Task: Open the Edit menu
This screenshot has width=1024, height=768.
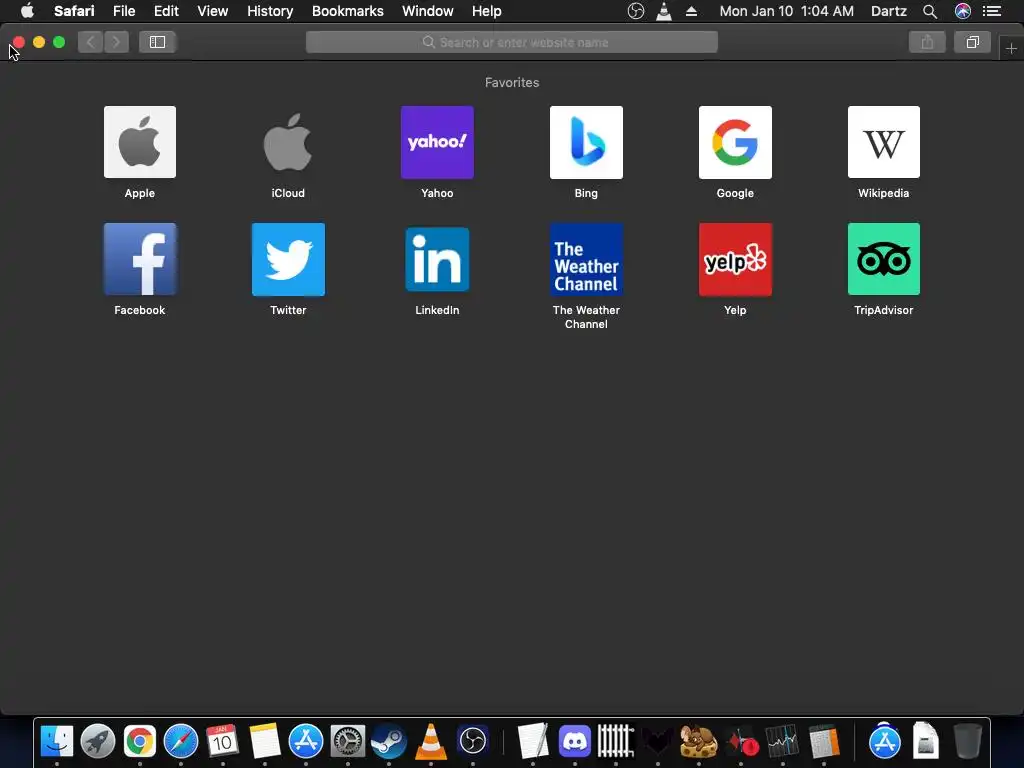Action: pos(166,11)
